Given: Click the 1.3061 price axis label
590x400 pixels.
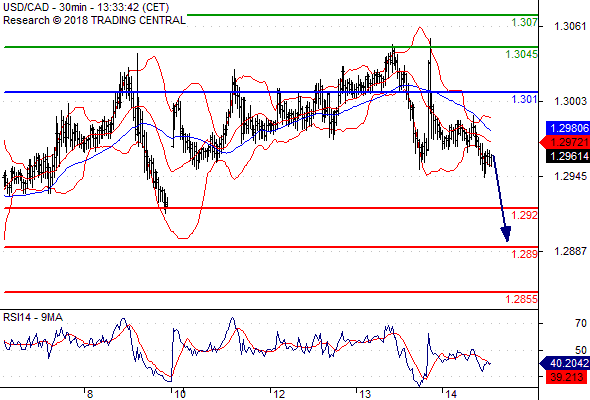Looking at the screenshot, I should coord(570,26).
